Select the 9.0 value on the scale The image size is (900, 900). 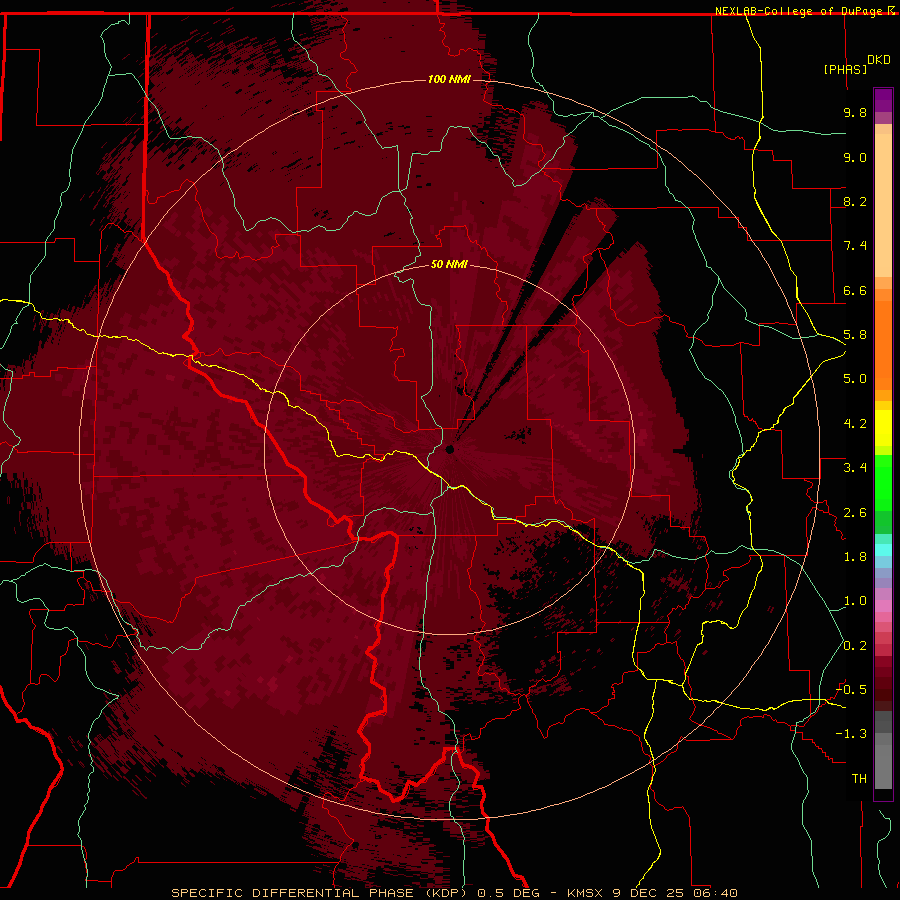pos(855,157)
